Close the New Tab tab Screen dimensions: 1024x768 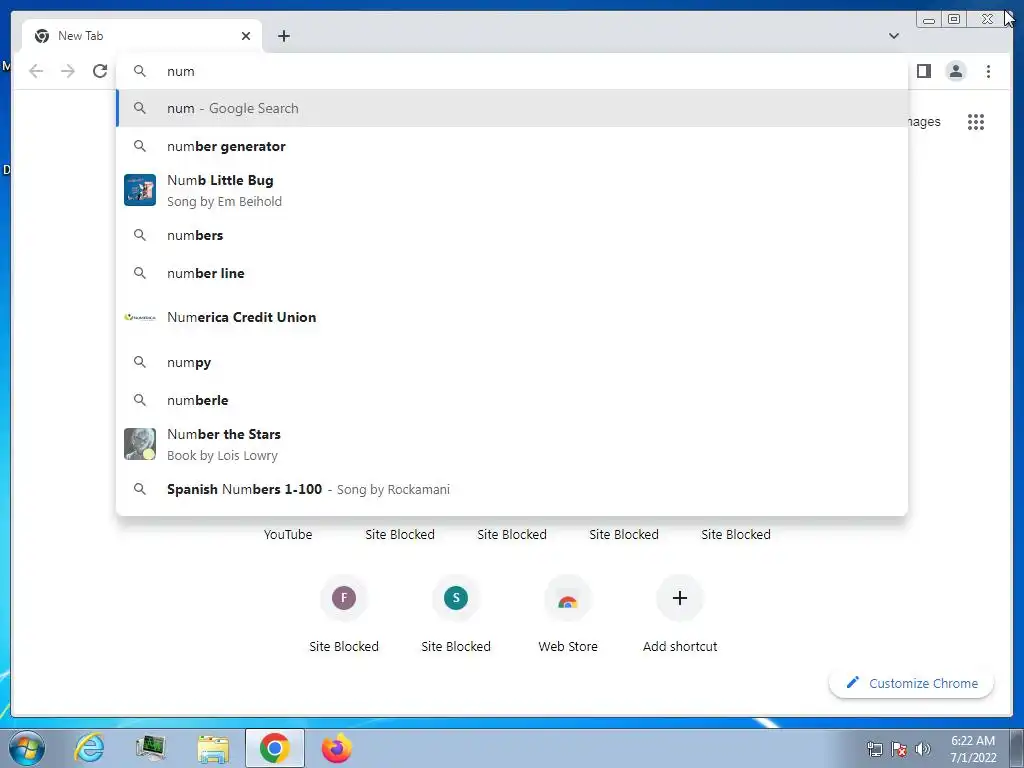pos(246,36)
